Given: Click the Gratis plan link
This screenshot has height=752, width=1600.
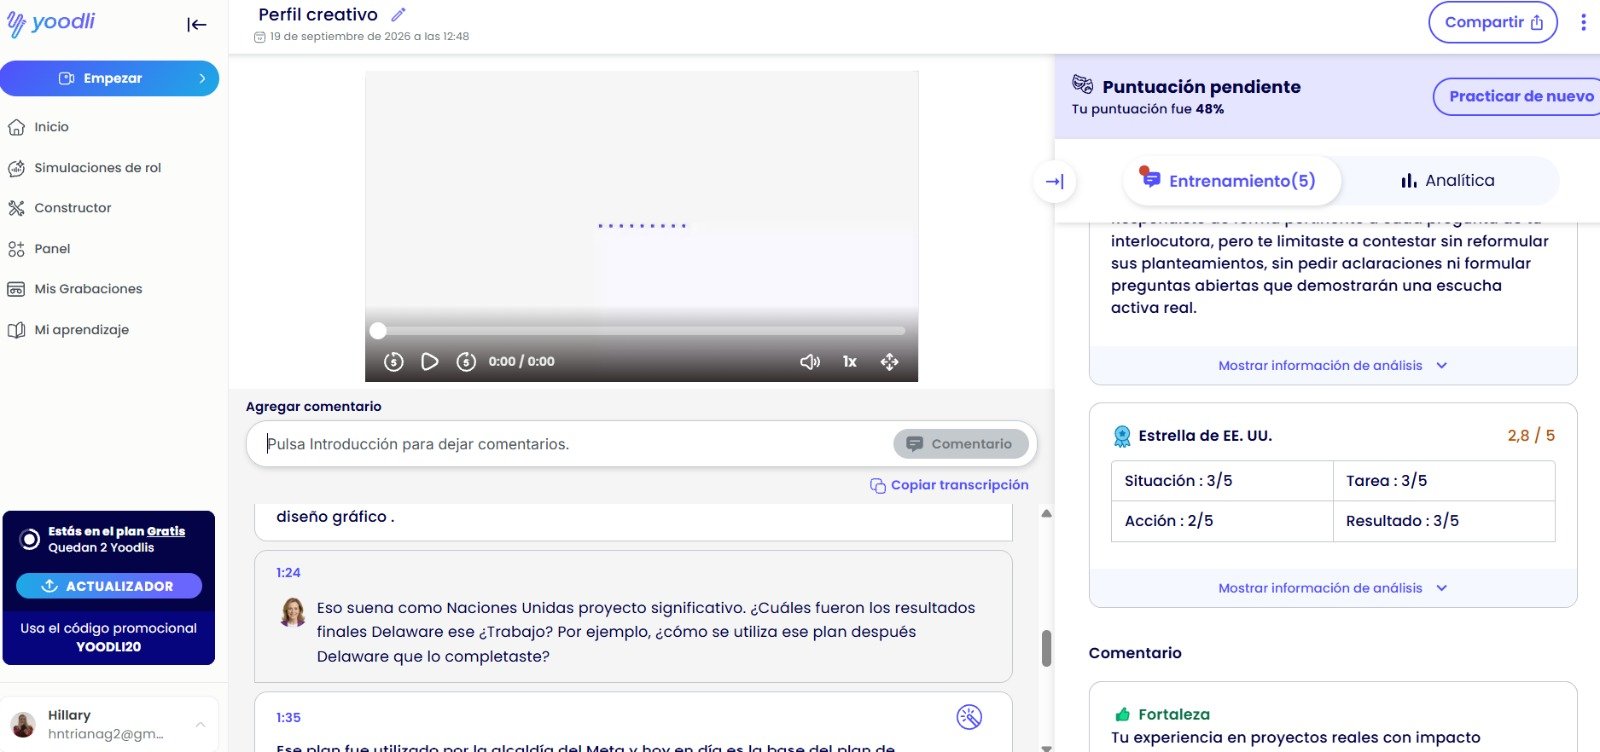Looking at the screenshot, I should (166, 532).
